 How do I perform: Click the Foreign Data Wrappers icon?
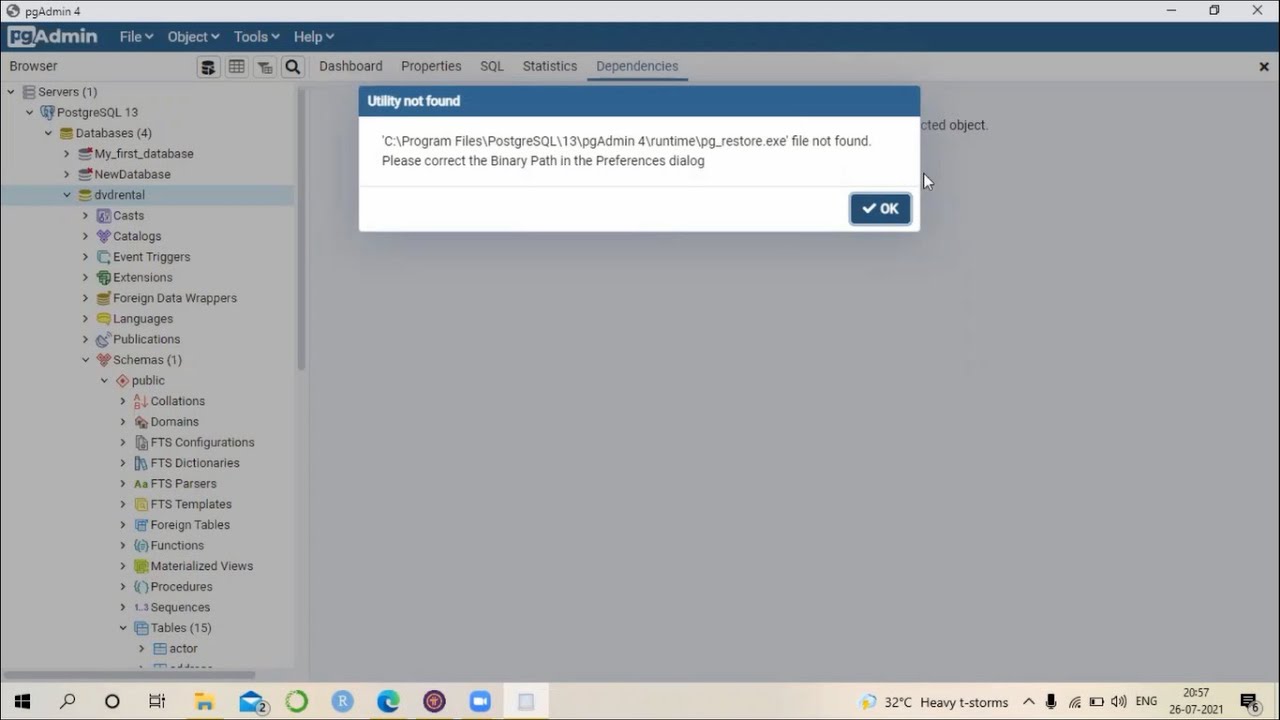pyautogui.click(x=103, y=298)
